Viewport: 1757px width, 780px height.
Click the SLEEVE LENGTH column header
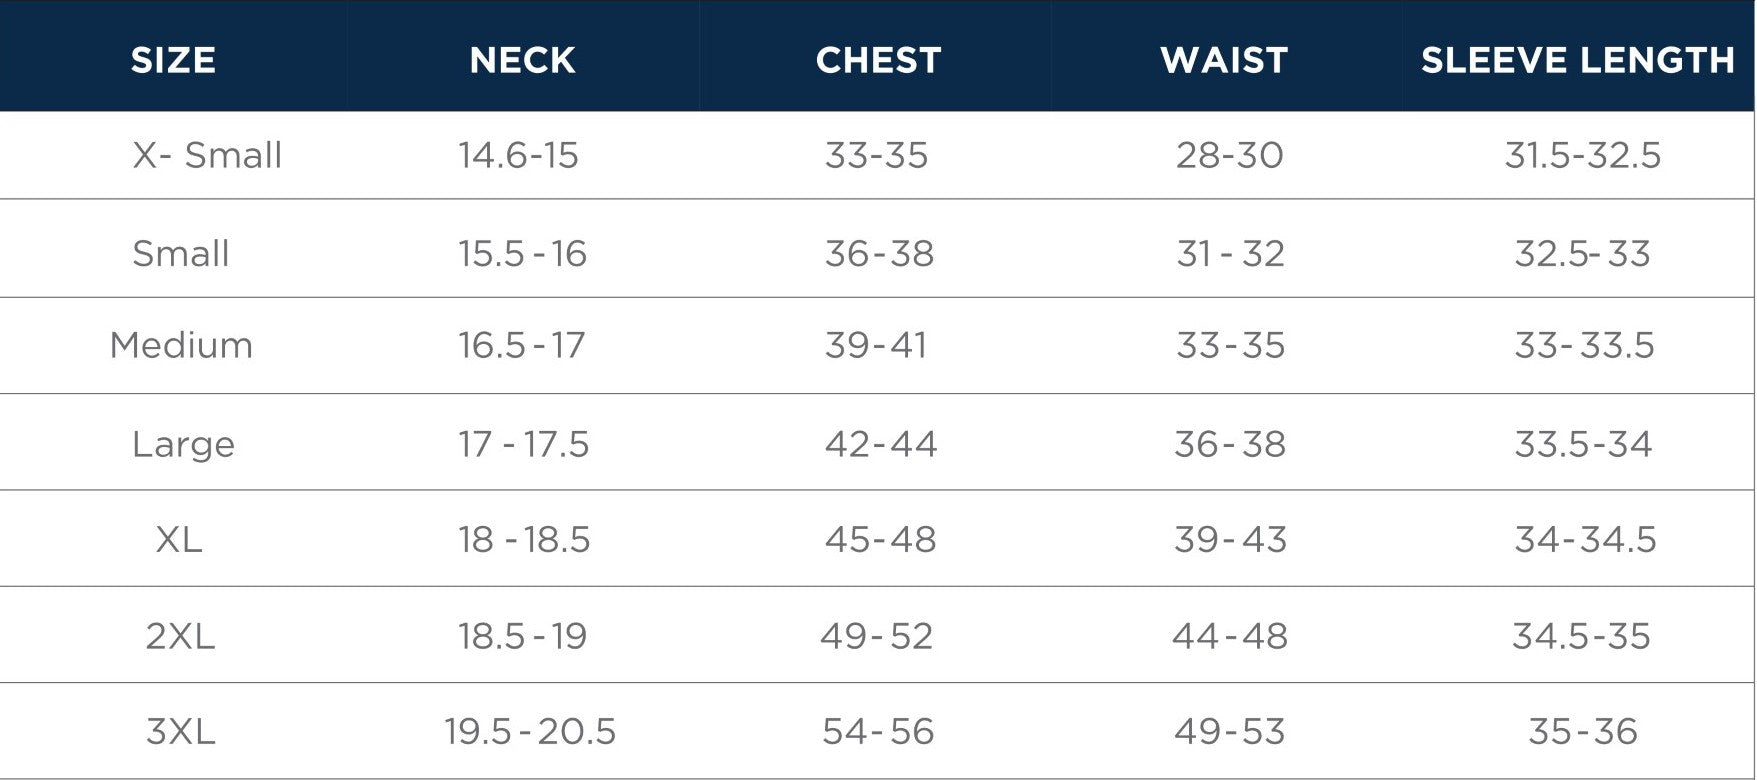(1578, 60)
